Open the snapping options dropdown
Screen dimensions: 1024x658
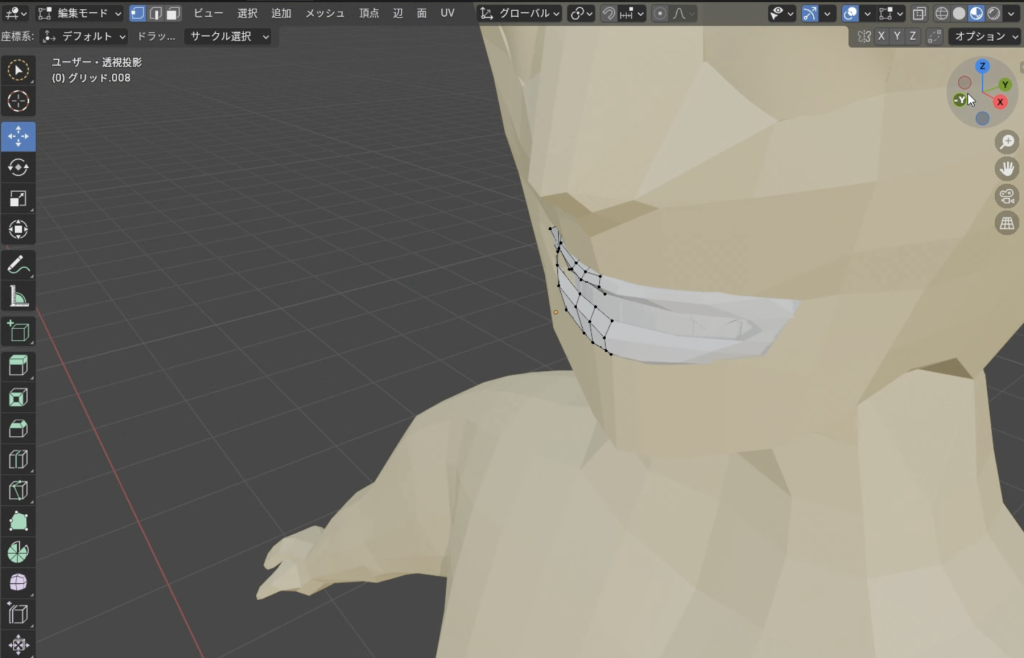(632, 13)
